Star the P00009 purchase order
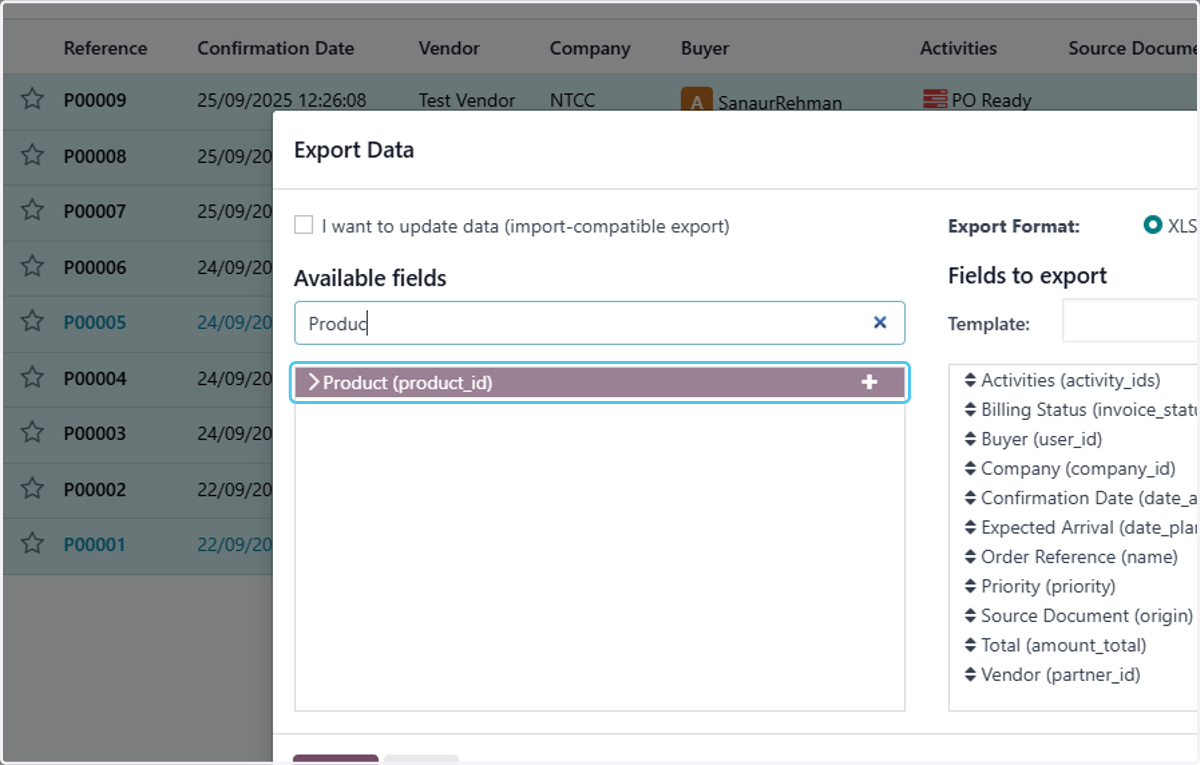This screenshot has width=1200, height=765. coord(33,99)
